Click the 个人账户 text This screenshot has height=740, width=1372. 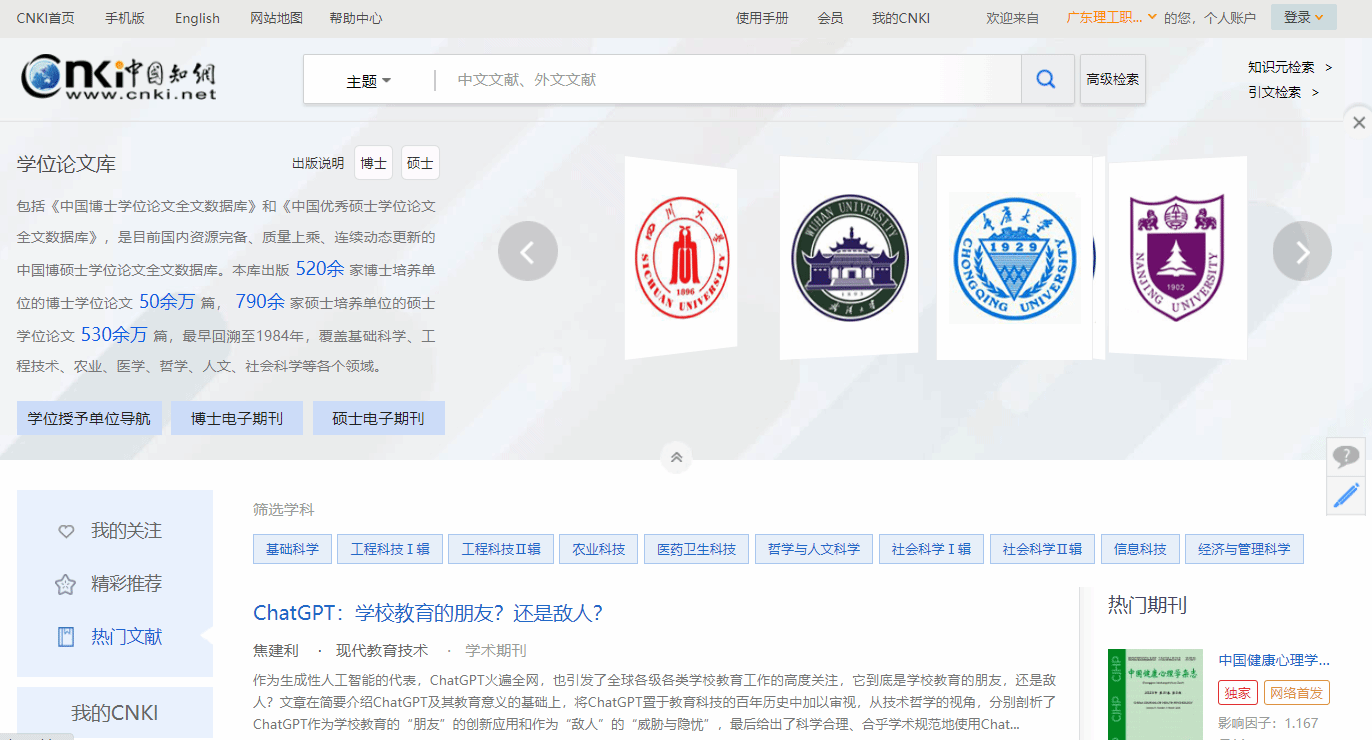(x=1230, y=18)
